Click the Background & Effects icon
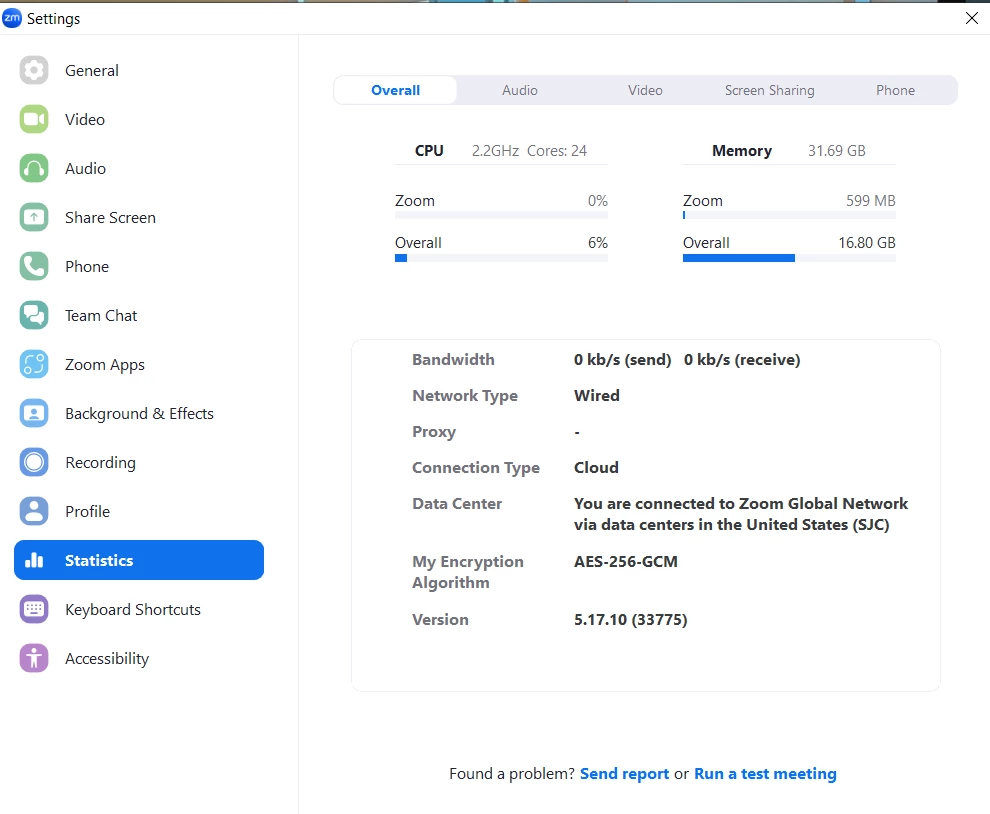 click(x=34, y=414)
